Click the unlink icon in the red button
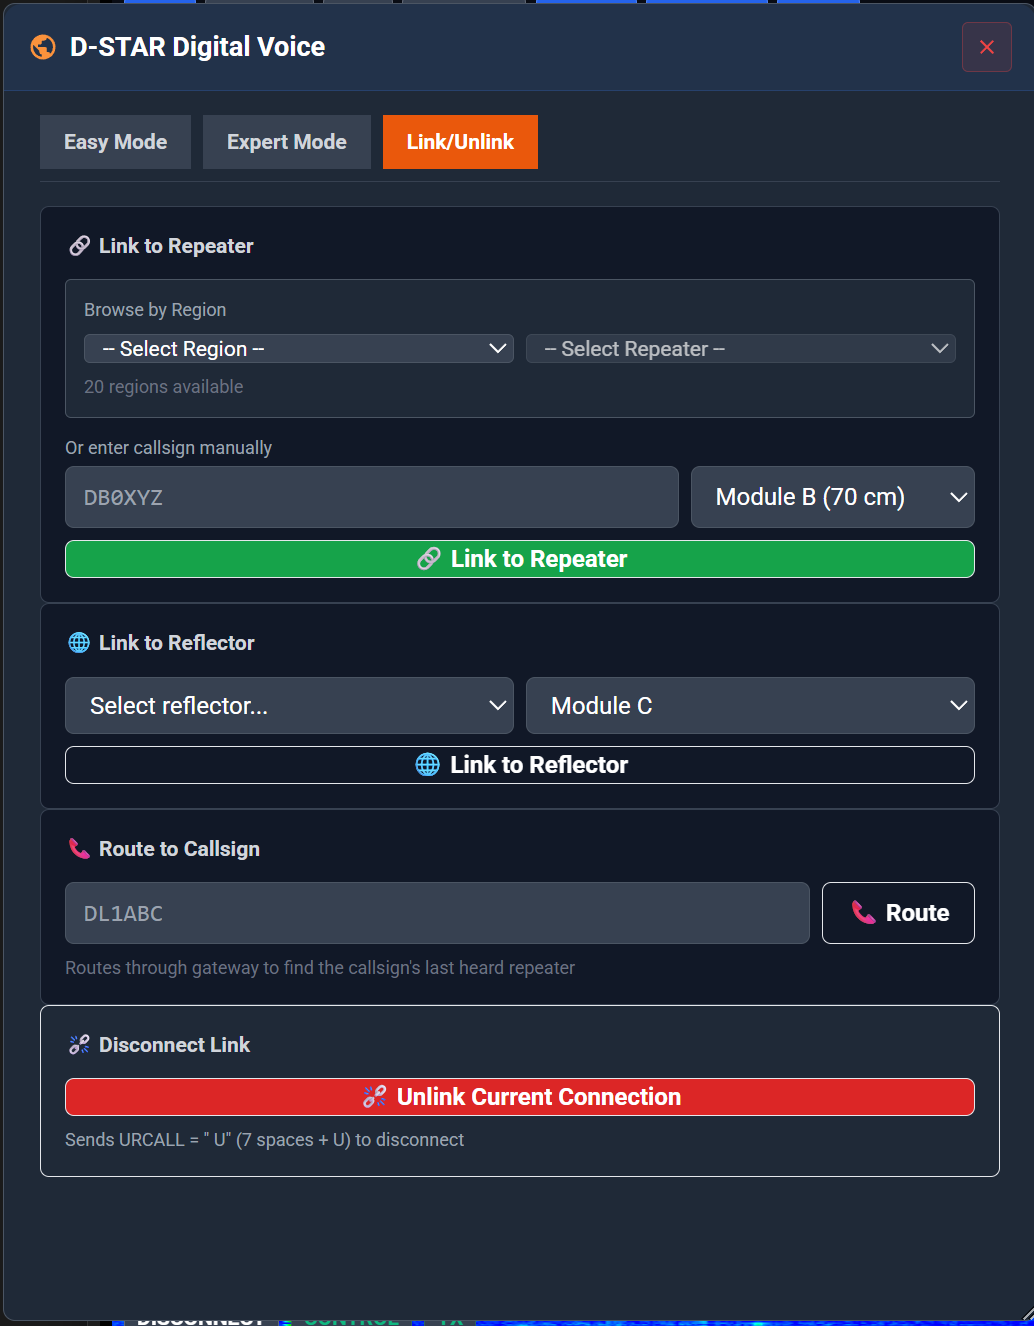This screenshot has width=1034, height=1326. (x=374, y=1096)
